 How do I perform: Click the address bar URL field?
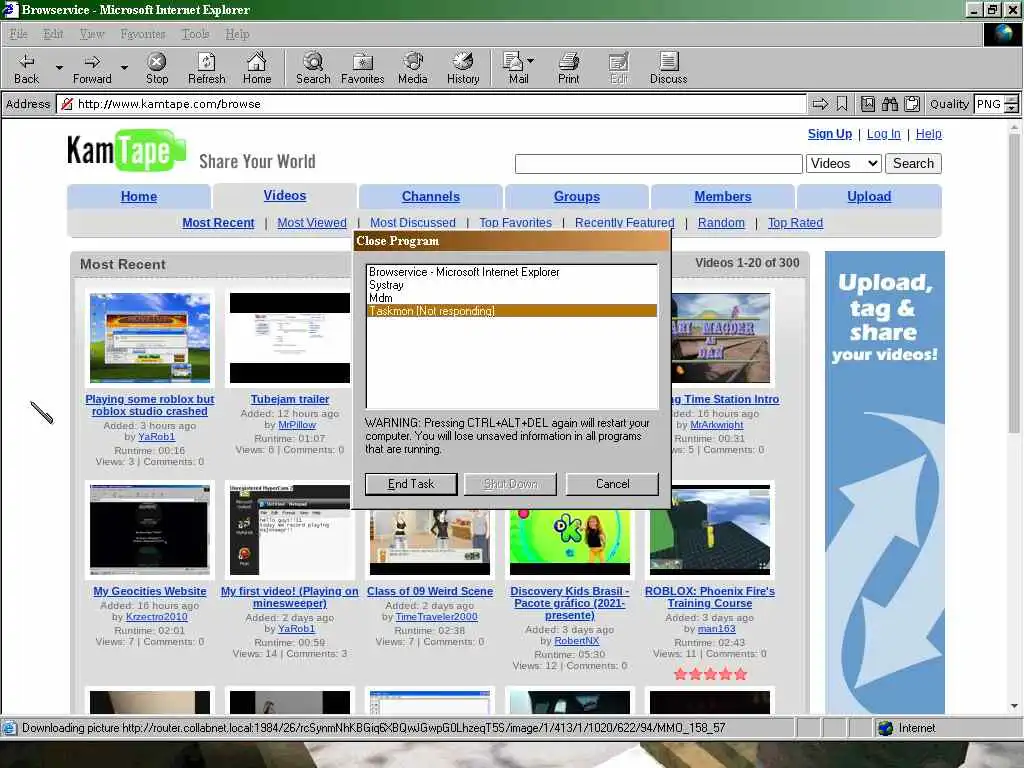pyautogui.click(x=431, y=104)
